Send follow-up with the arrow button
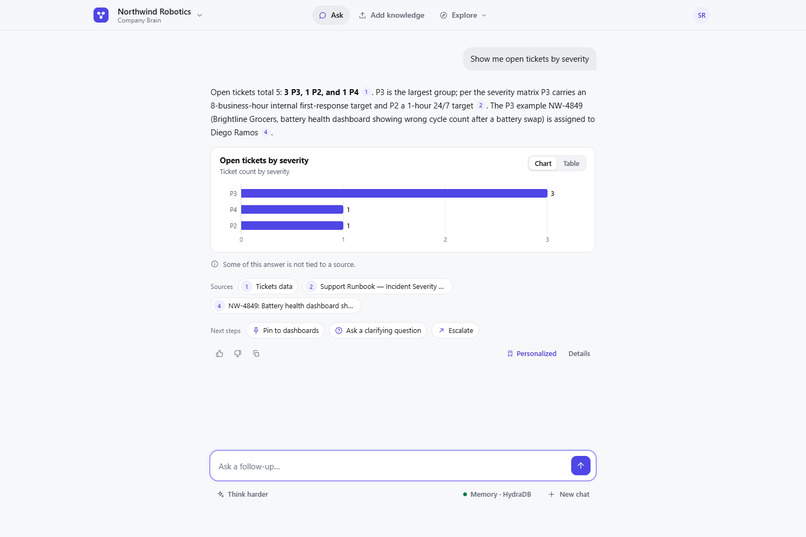806x537 pixels. (x=580, y=466)
